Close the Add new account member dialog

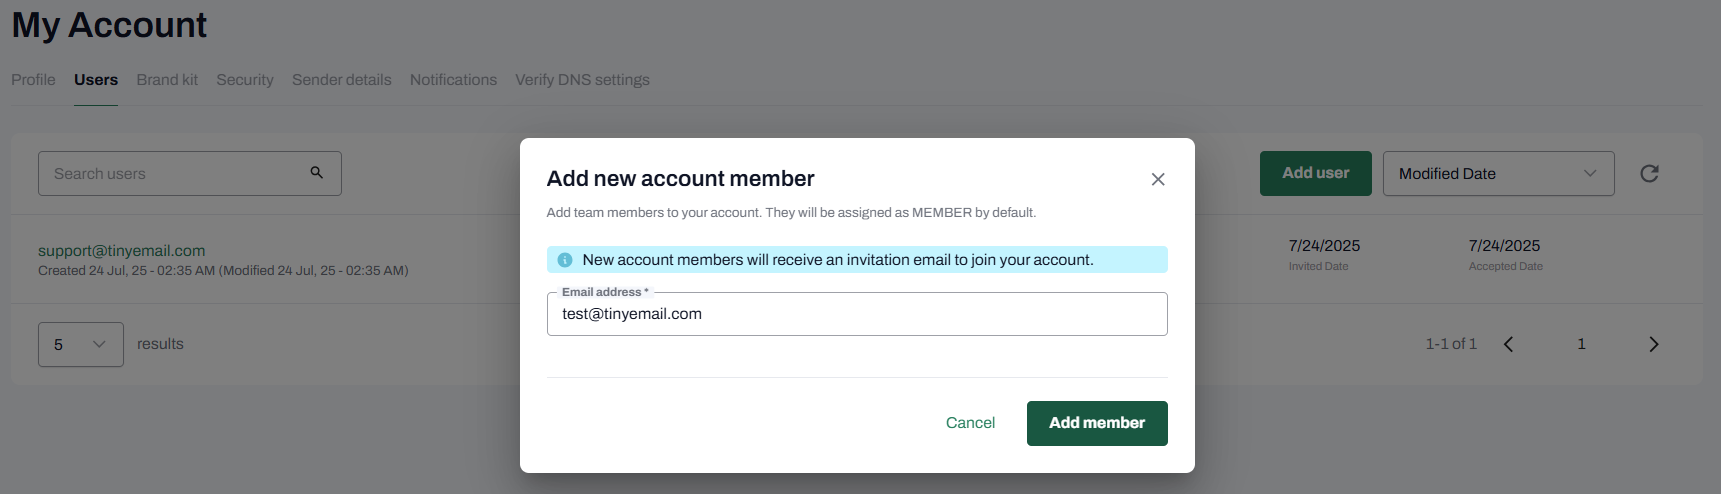point(1158,179)
